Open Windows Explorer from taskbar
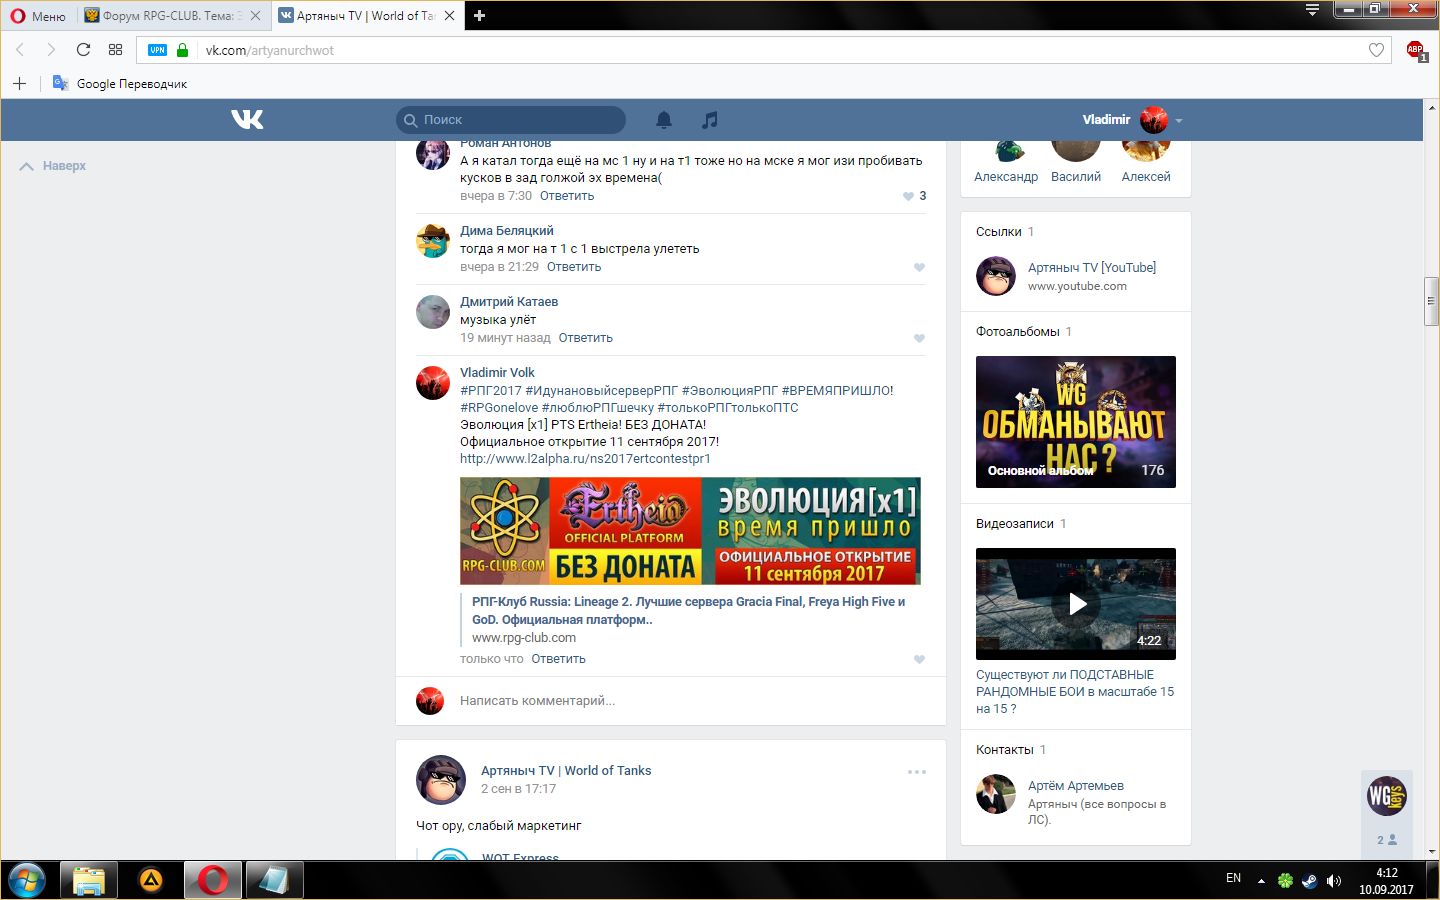The image size is (1440, 900). [89, 881]
